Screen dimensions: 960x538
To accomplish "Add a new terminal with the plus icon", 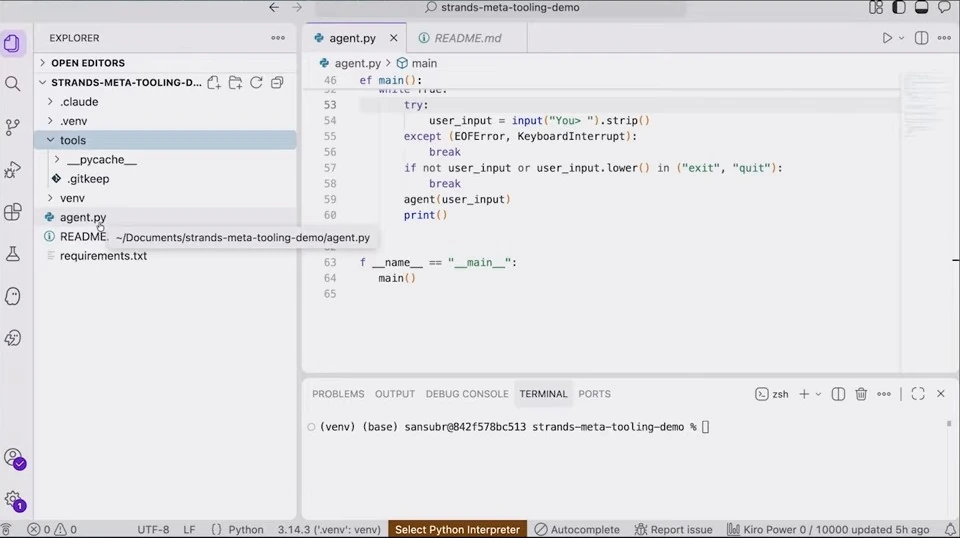I will (804, 394).
